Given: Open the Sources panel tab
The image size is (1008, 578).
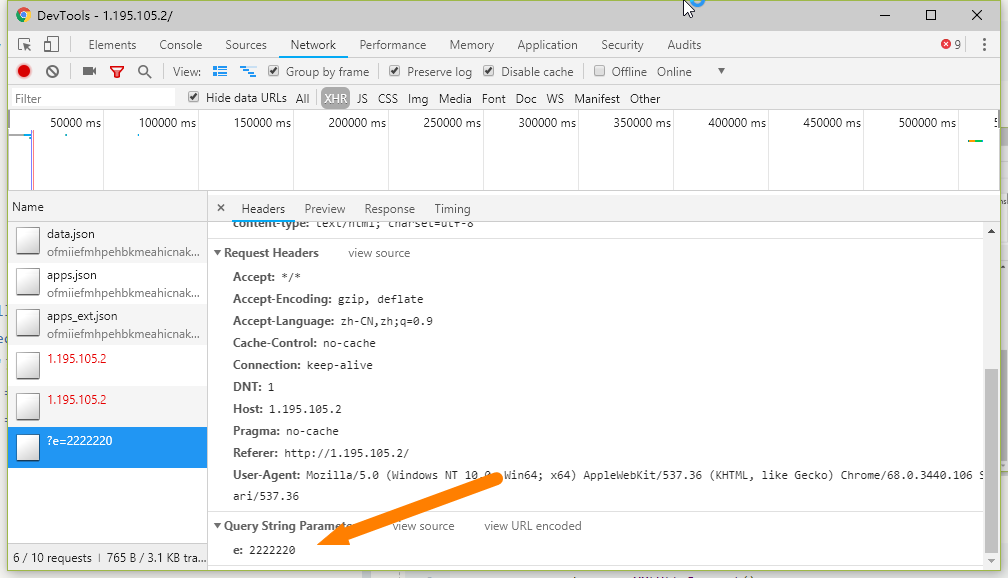Looking at the screenshot, I should 246,44.
